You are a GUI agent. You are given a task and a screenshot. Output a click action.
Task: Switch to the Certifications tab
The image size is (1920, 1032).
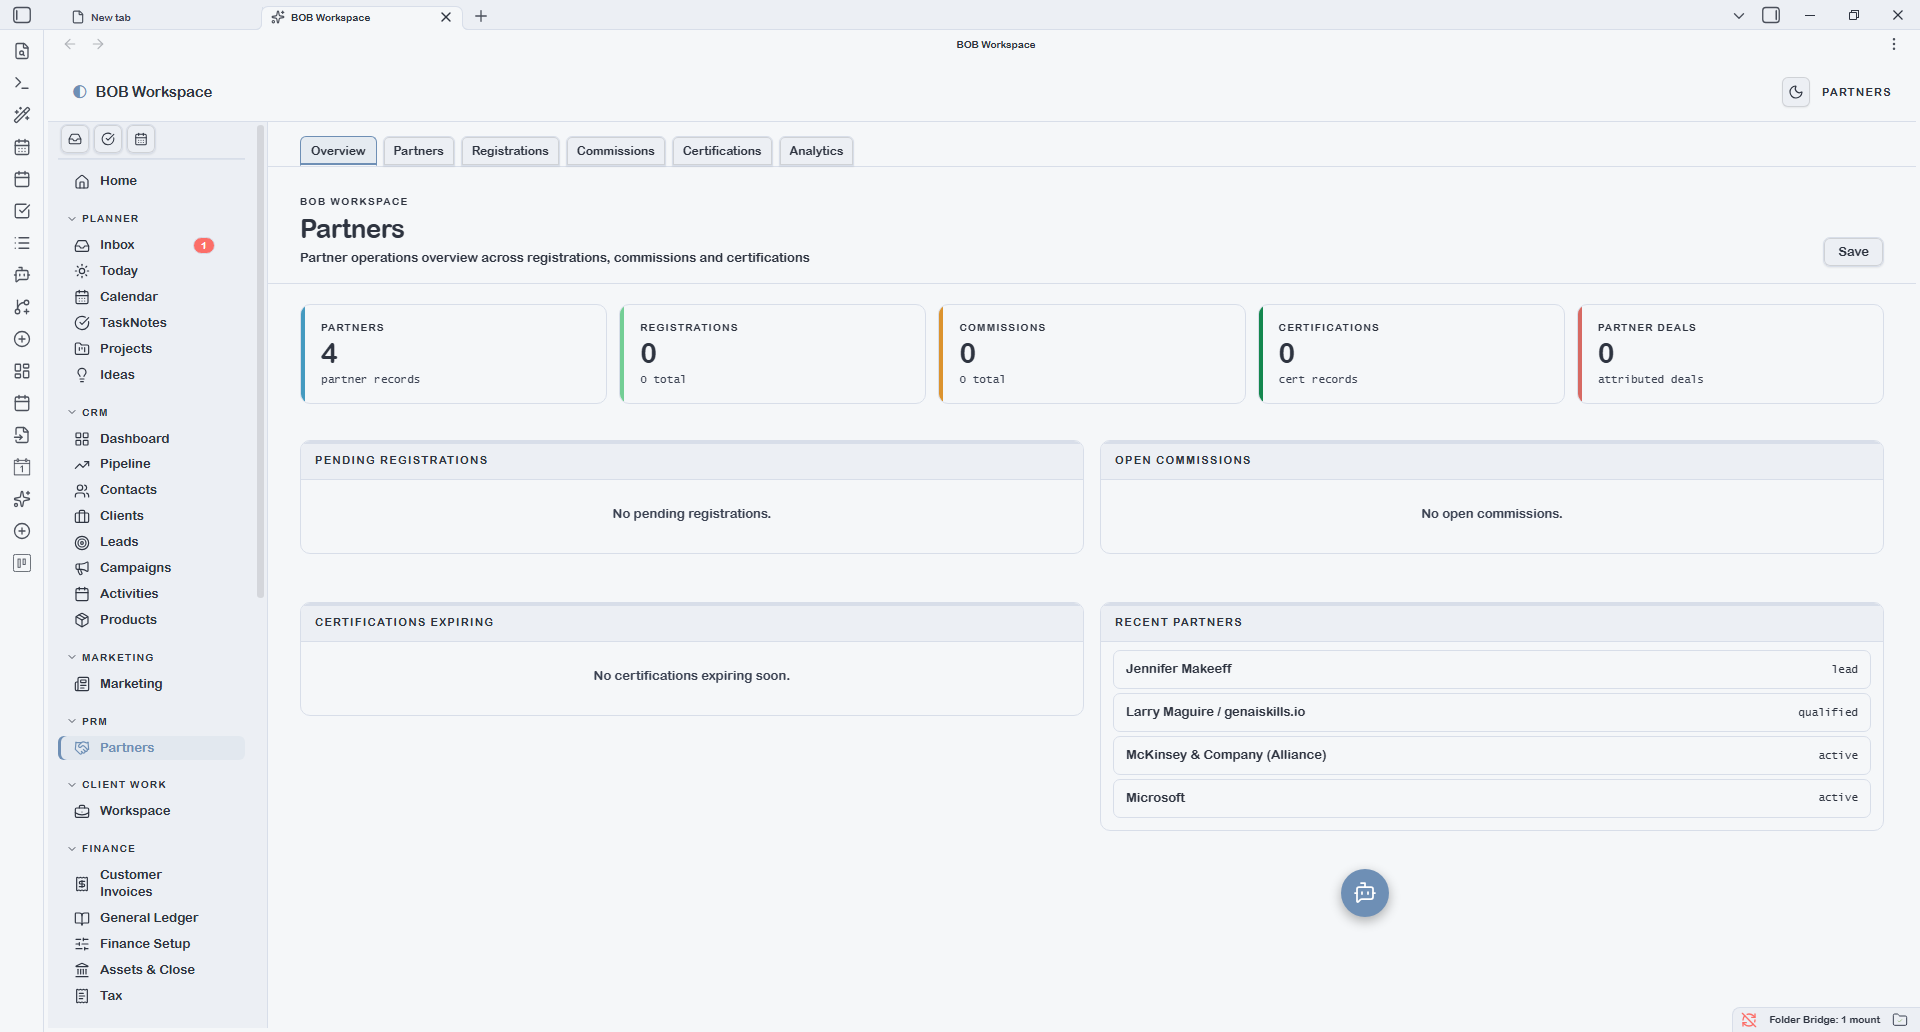pyautogui.click(x=722, y=151)
